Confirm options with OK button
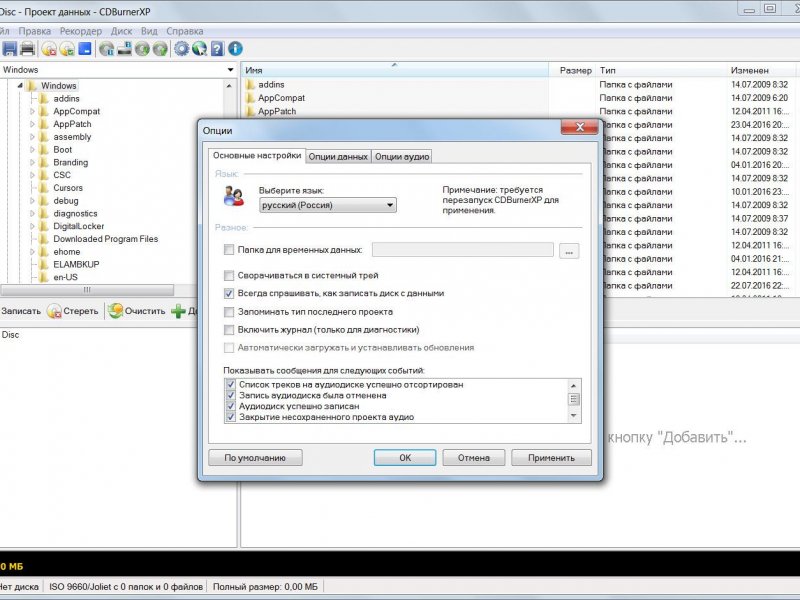Image resolution: width=800 pixels, height=600 pixels. [x=405, y=458]
